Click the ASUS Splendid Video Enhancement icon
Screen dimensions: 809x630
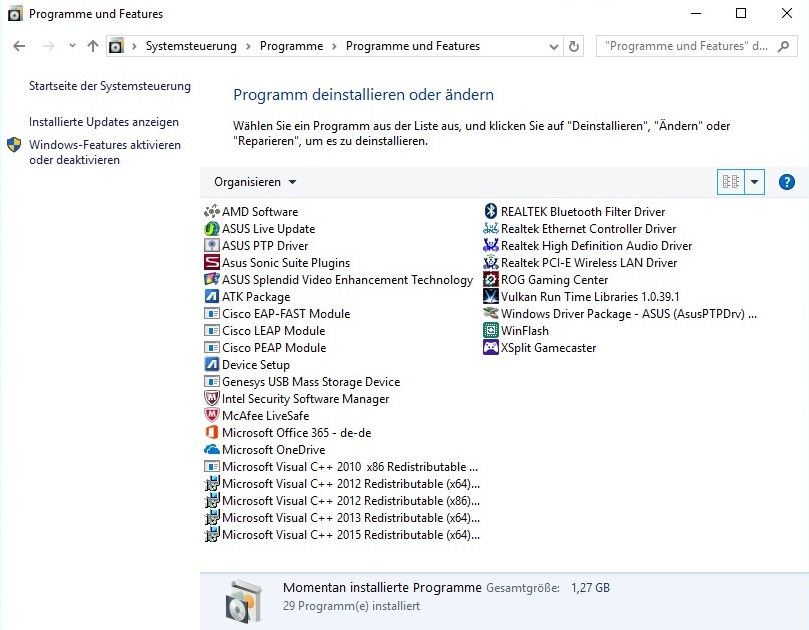point(212,280)
